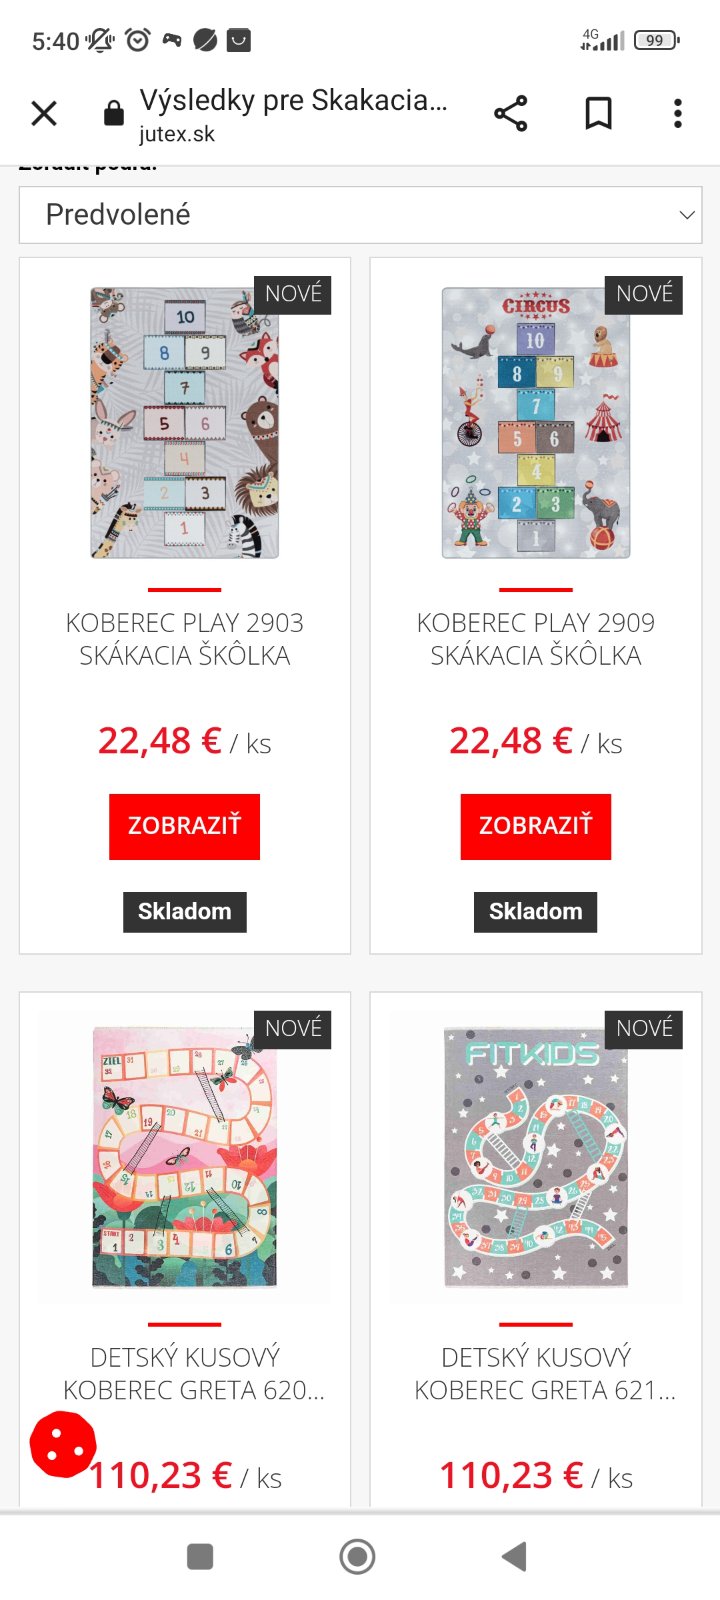
Task: Click ZOBRAZIŤ for Koberec Play 2909
Action: point(535,826)
